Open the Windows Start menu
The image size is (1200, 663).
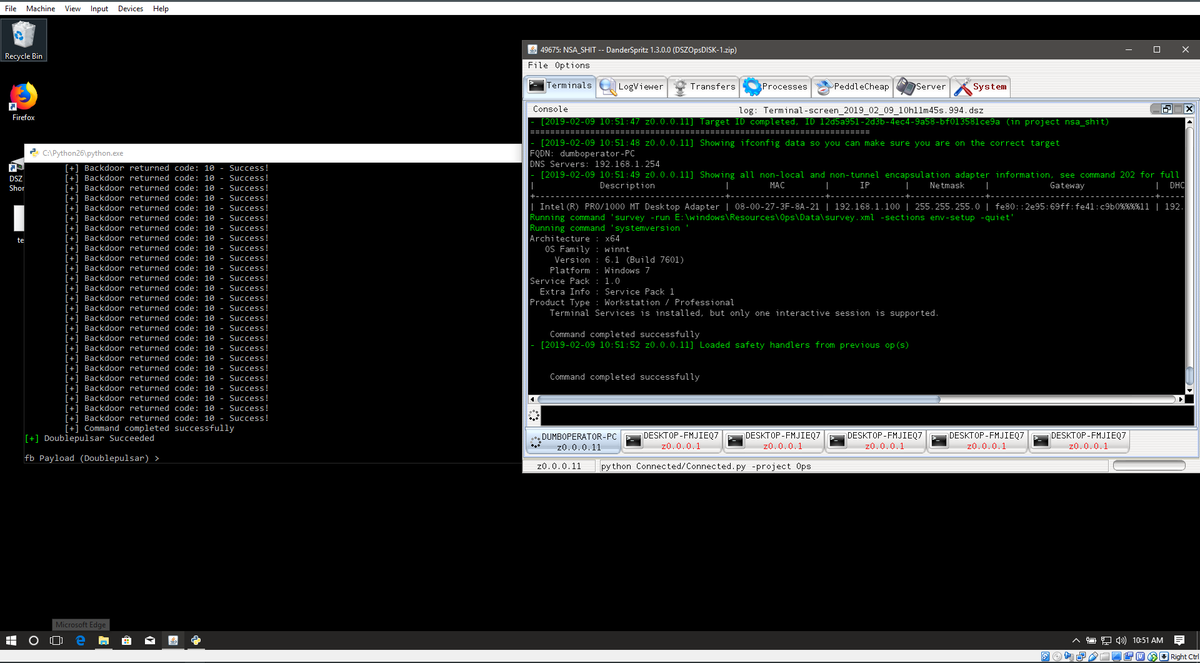pos(11,640)
